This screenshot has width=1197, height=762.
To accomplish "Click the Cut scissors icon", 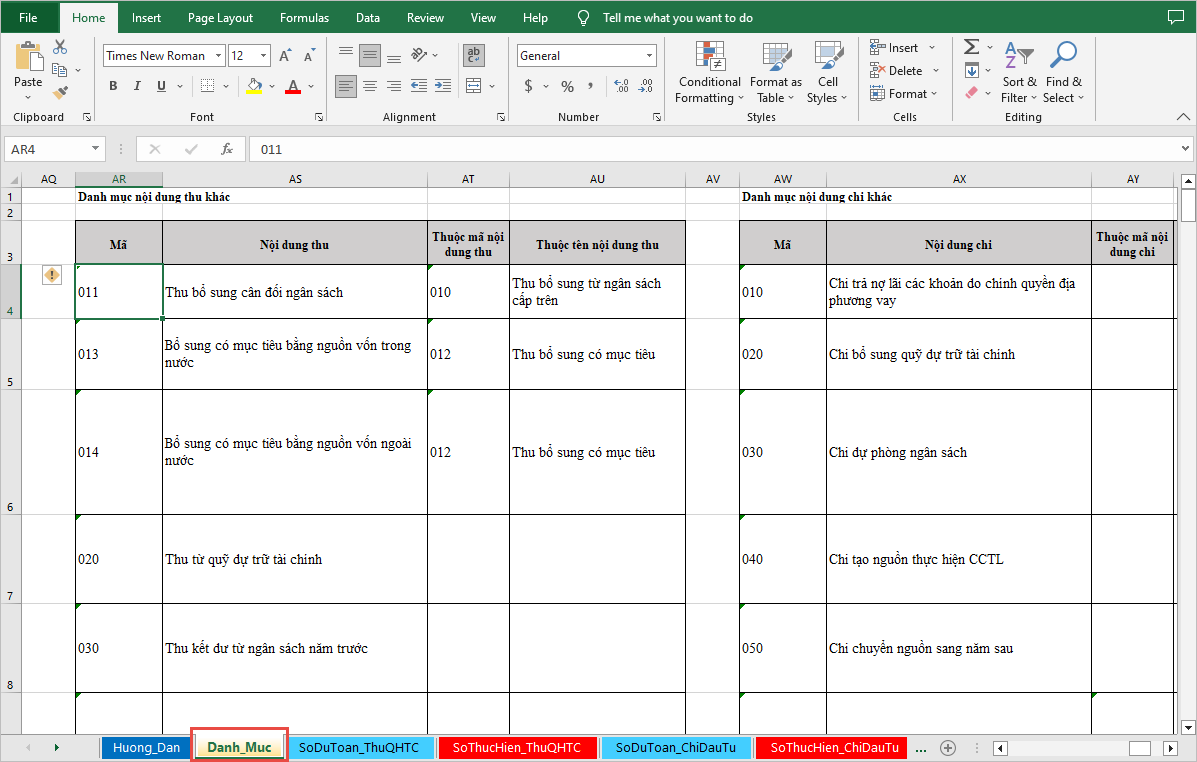I will coord(60,47).
